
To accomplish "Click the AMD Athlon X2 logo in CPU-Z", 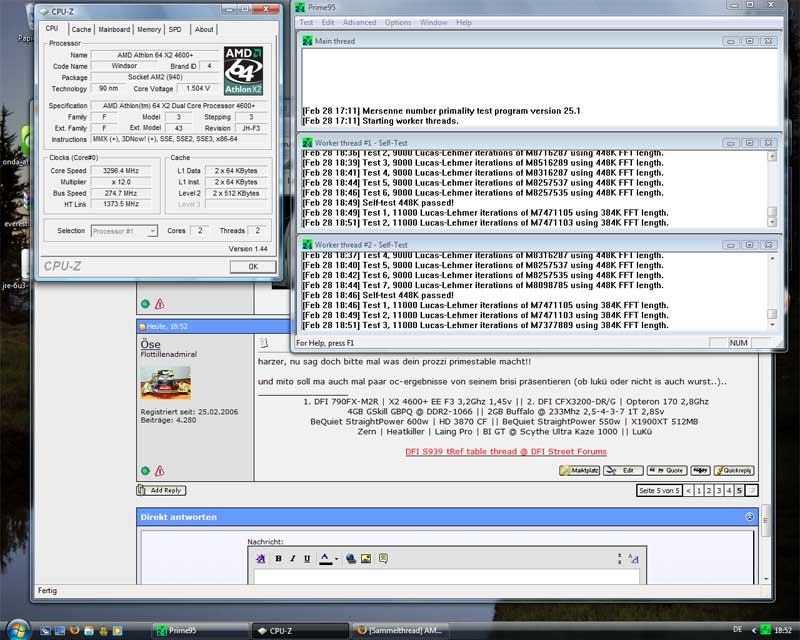I will [x=243, y=71].
